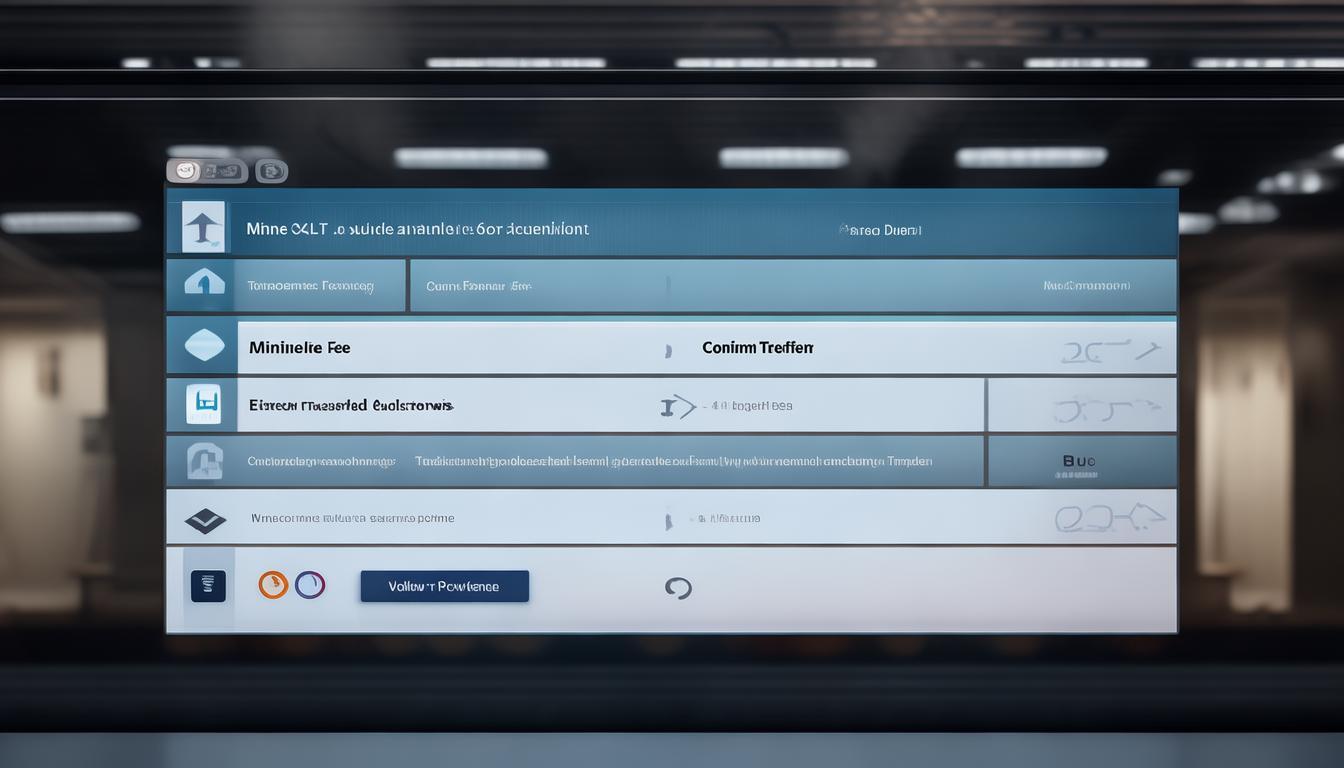Select the orange circle option

(x=273, y=585)
